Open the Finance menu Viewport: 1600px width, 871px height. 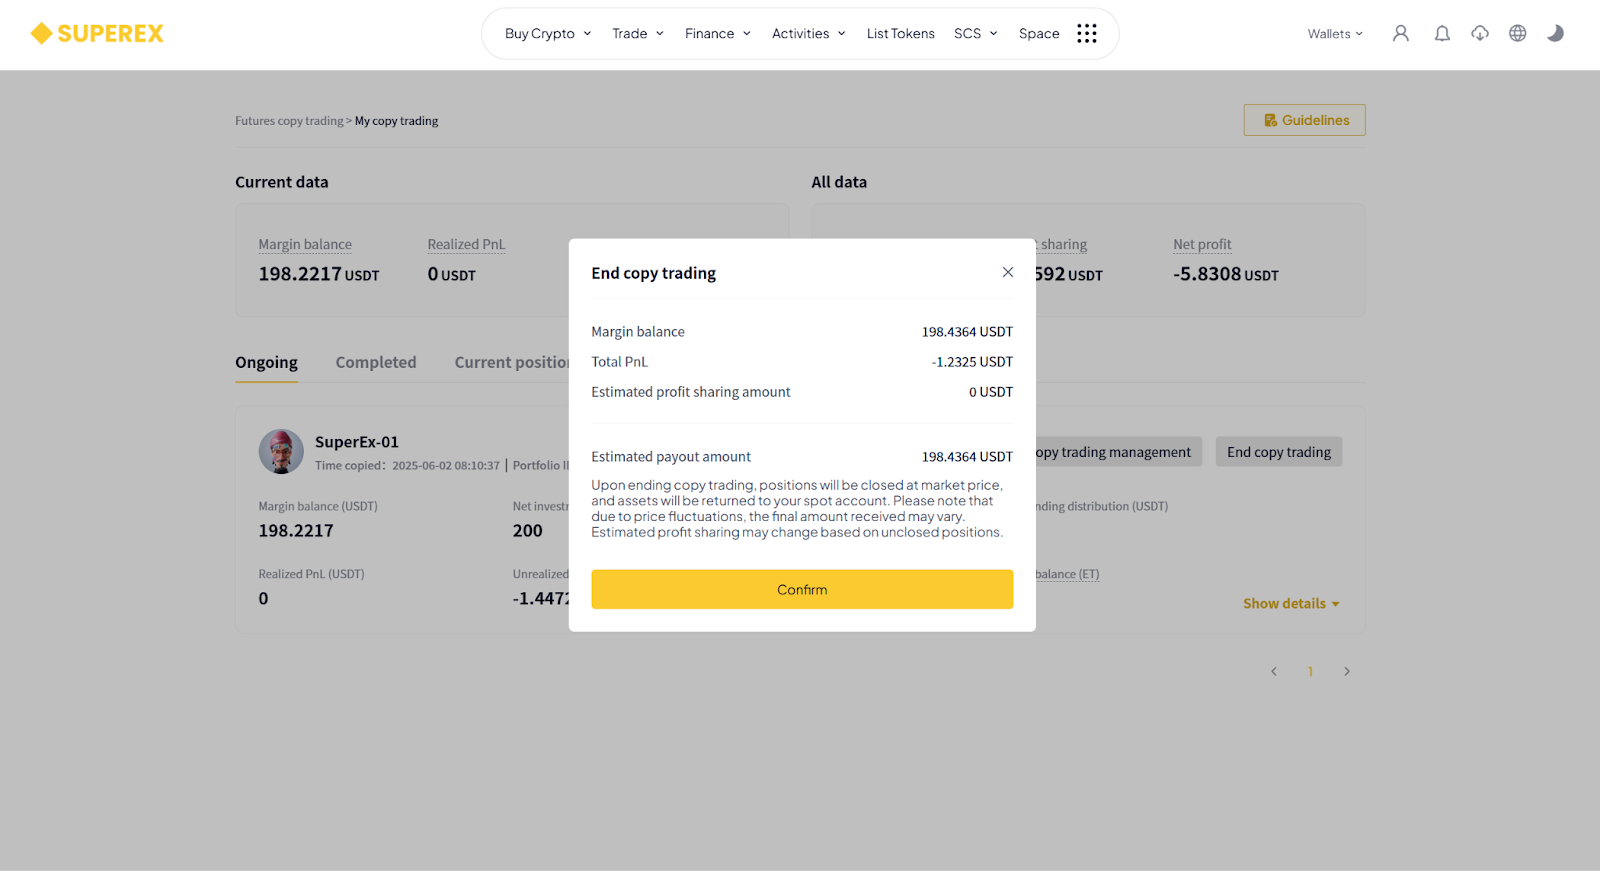718,34
